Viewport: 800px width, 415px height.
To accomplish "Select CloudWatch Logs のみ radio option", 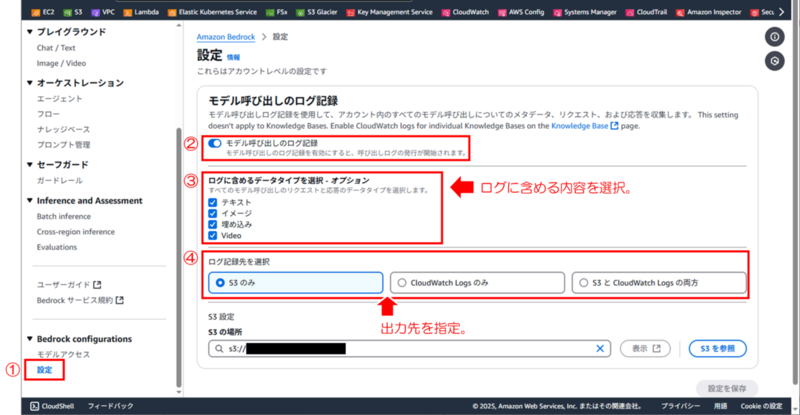I will click(477, 283).
